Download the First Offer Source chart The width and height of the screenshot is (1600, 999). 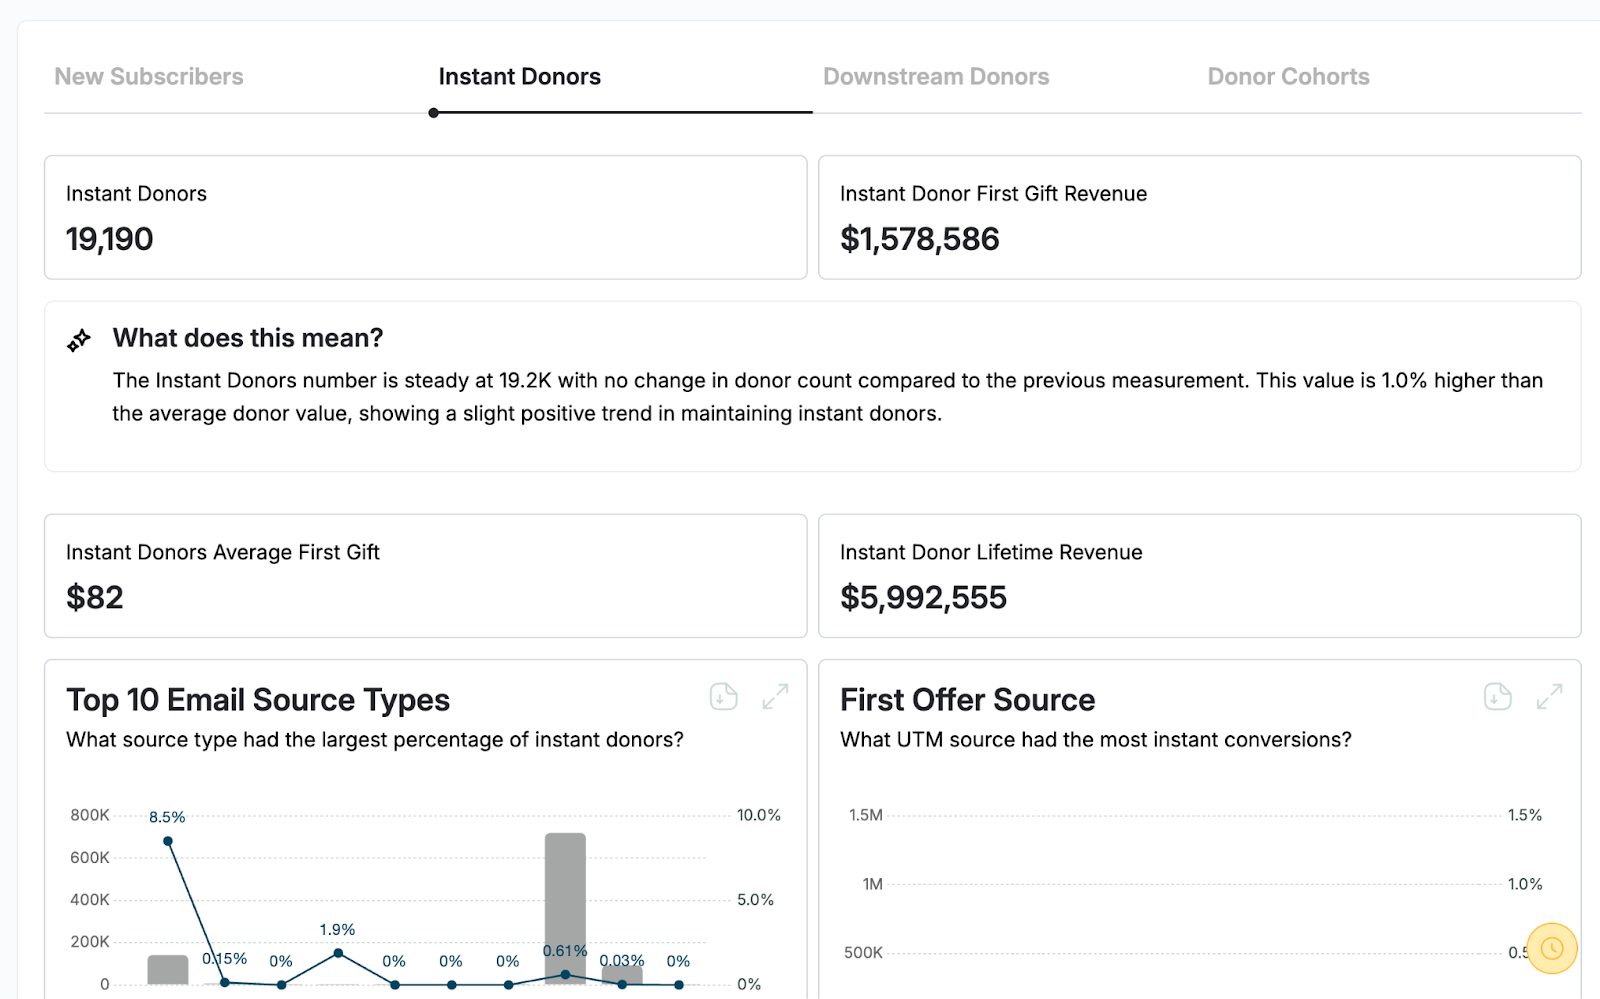point(1497,696)
